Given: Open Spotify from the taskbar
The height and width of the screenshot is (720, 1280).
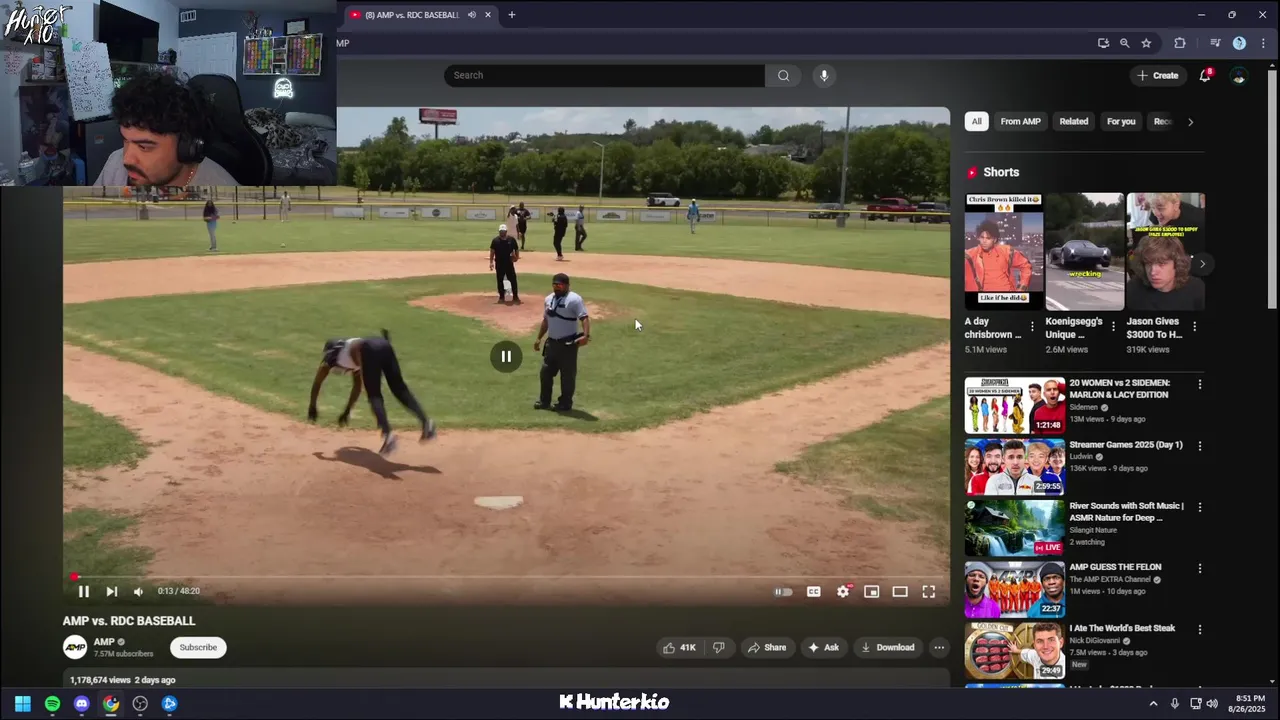Looking at the screenshot, I should point(52,704).
